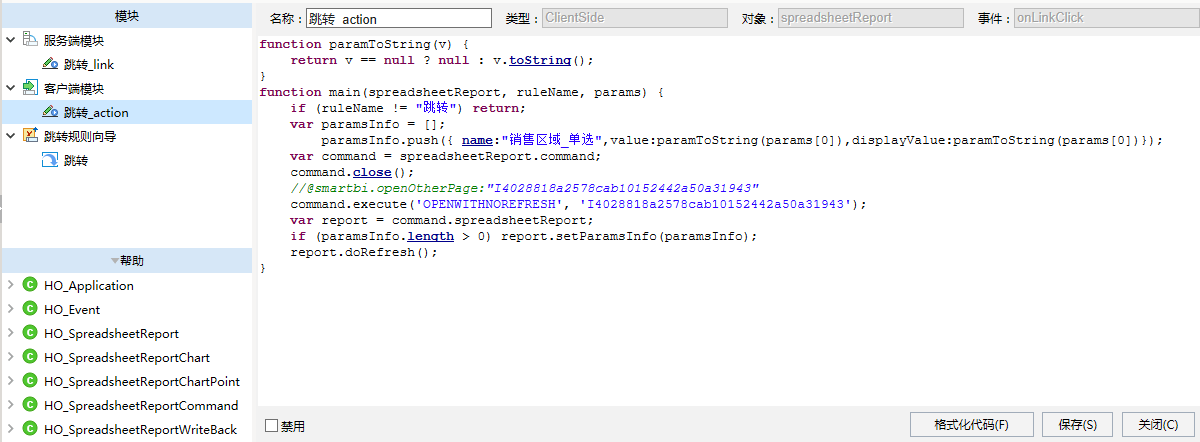
Task: Click the paramsInfo.push code line
Action: pos(742,140)
